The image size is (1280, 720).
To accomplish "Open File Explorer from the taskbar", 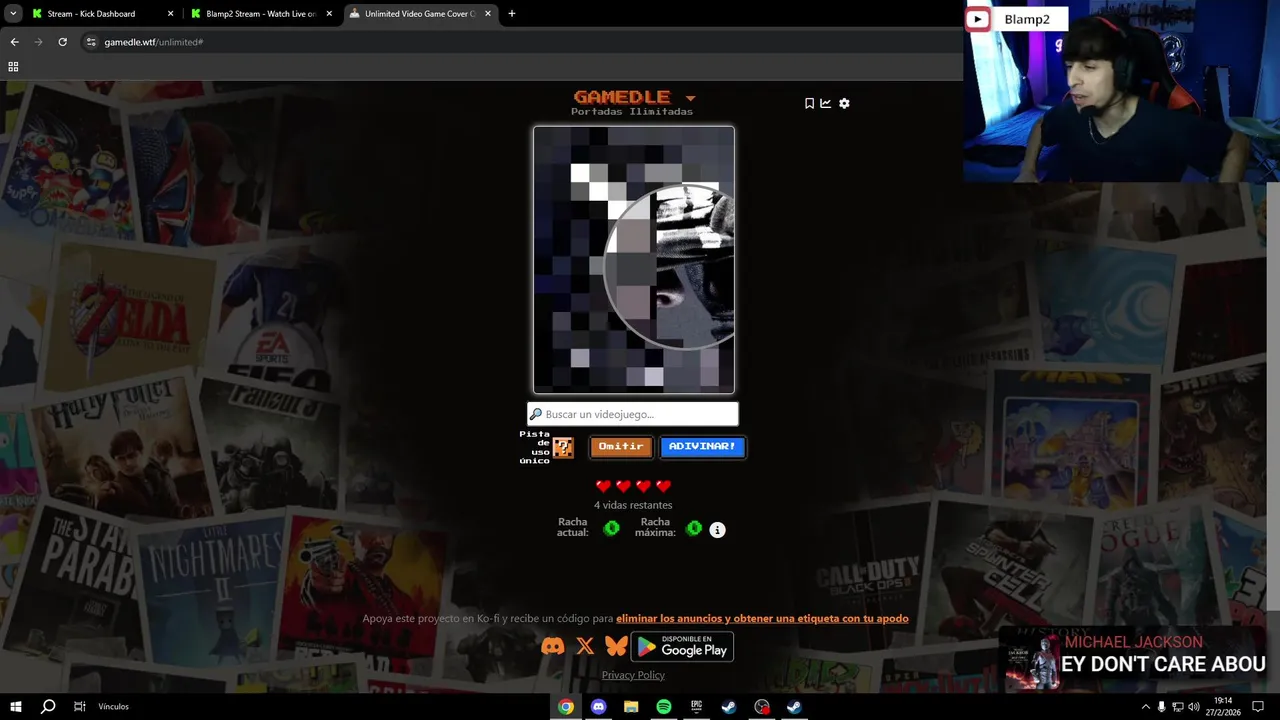I will click(x=631, y=707).
